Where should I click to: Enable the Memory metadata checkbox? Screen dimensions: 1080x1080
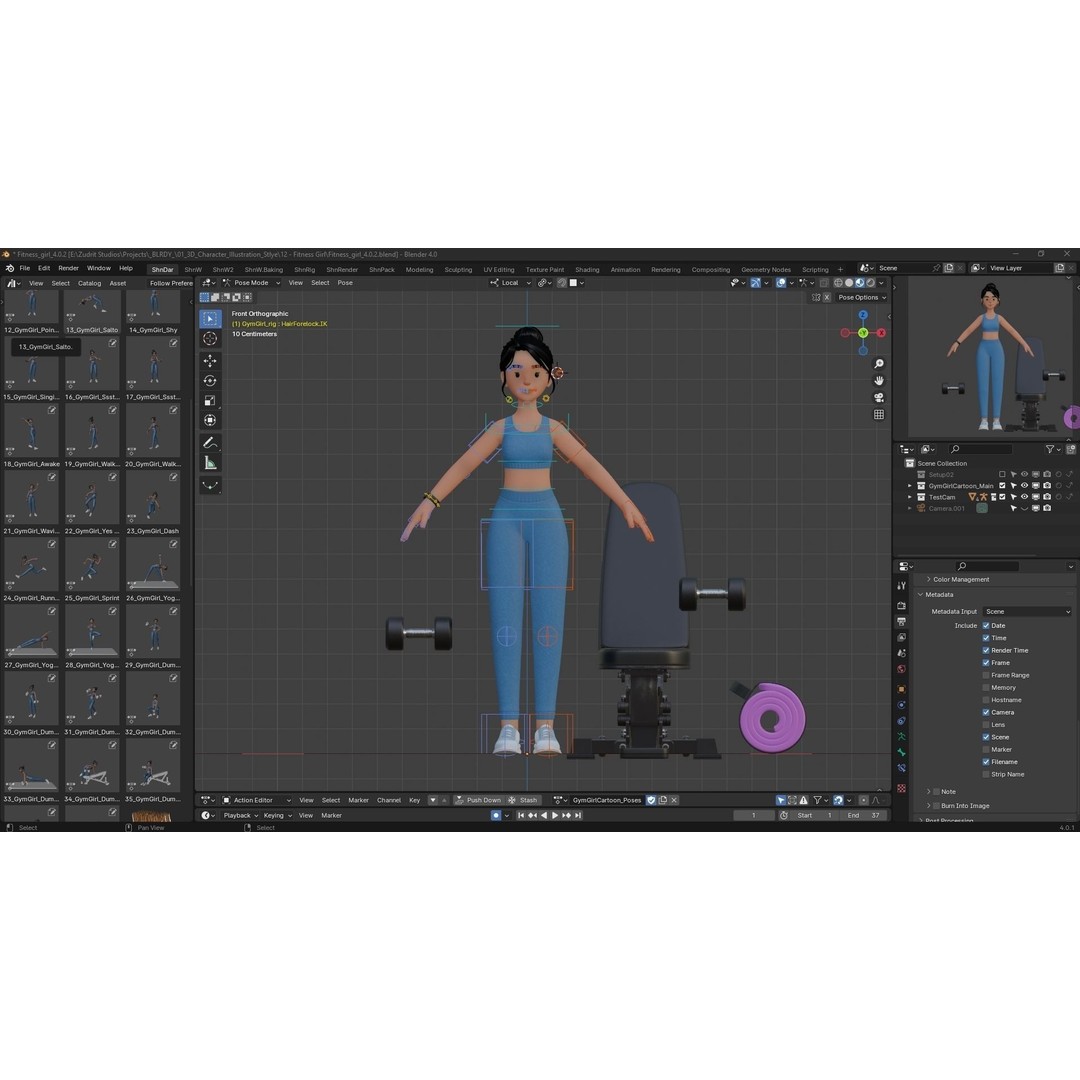pyautogui.click(x=986, y=687)
